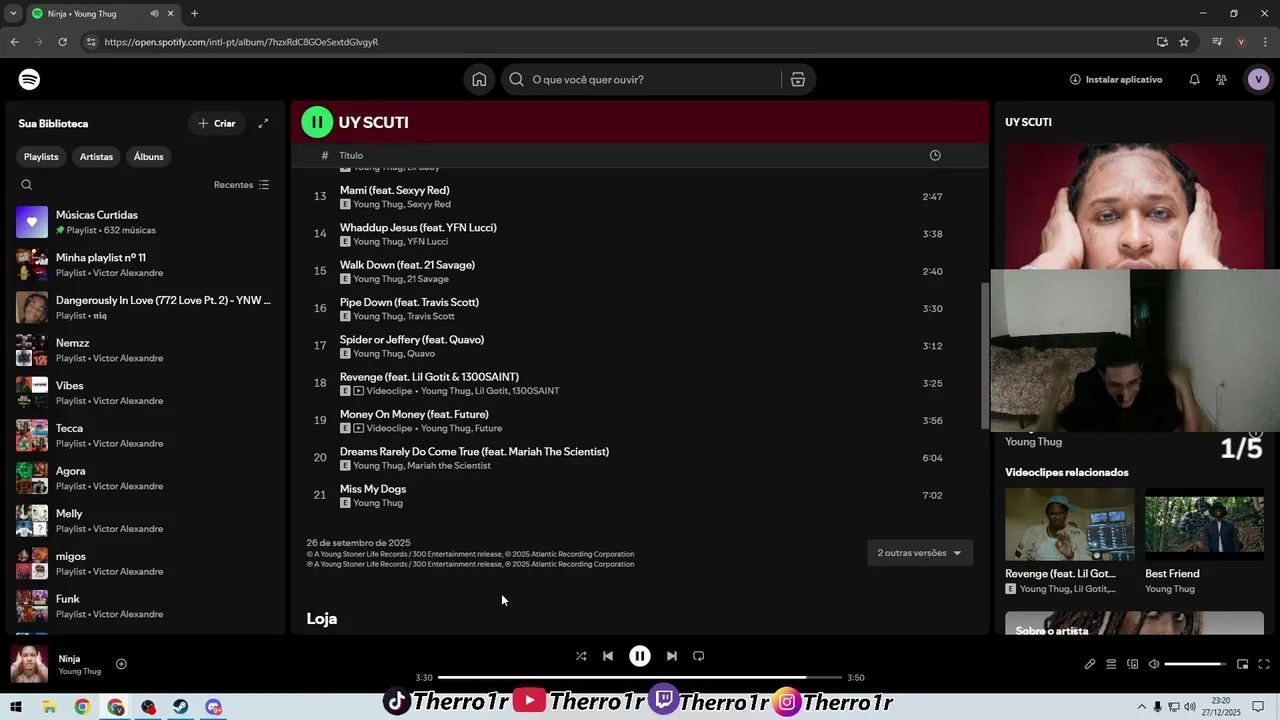Pause playback with the green UY SCUTI button
Viewport: 1280px width, 720px height.
(317, 122)
